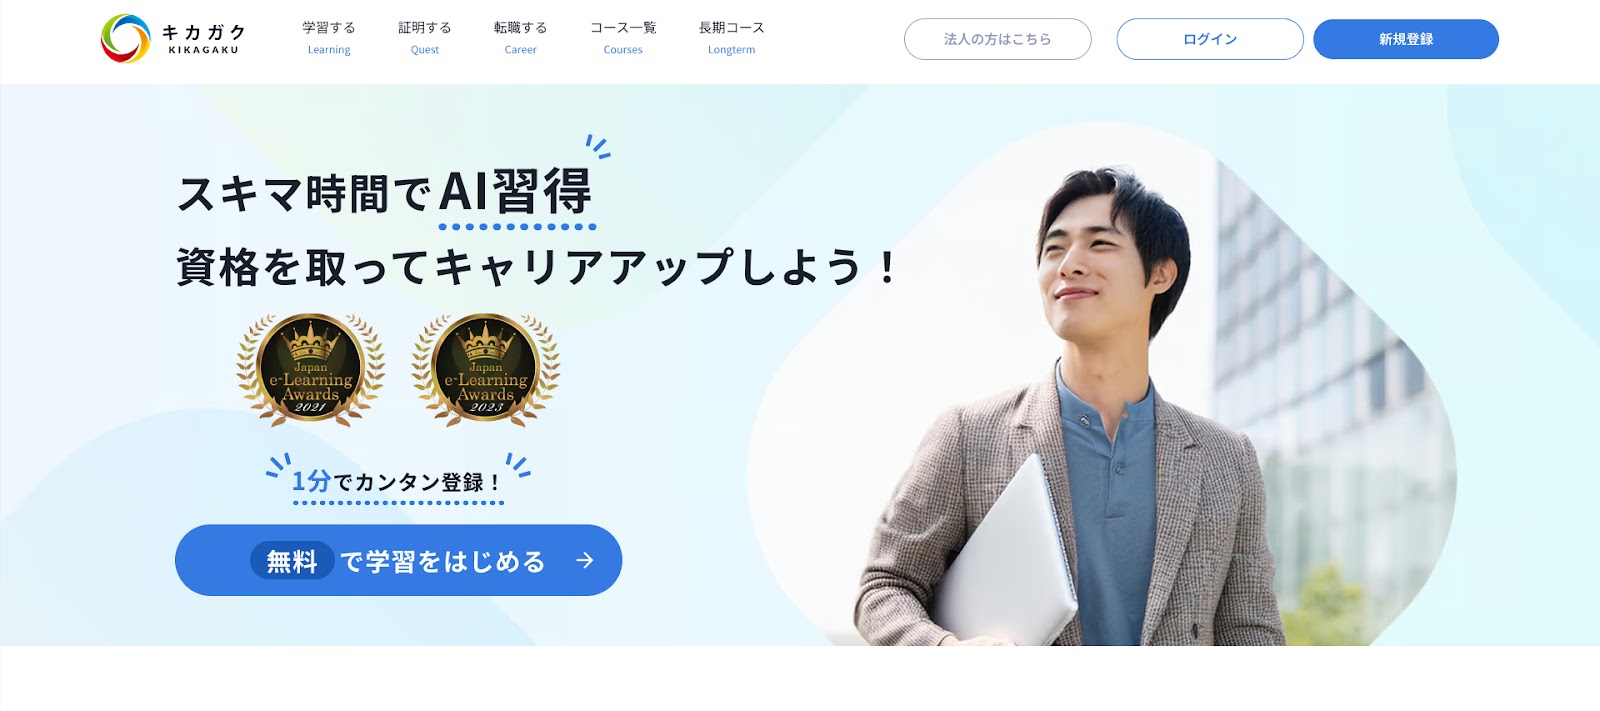This screenshot has width=1600, height=711.
Task: Click the 無料 pill label in the blue button
Action: [x=292, y=561]
